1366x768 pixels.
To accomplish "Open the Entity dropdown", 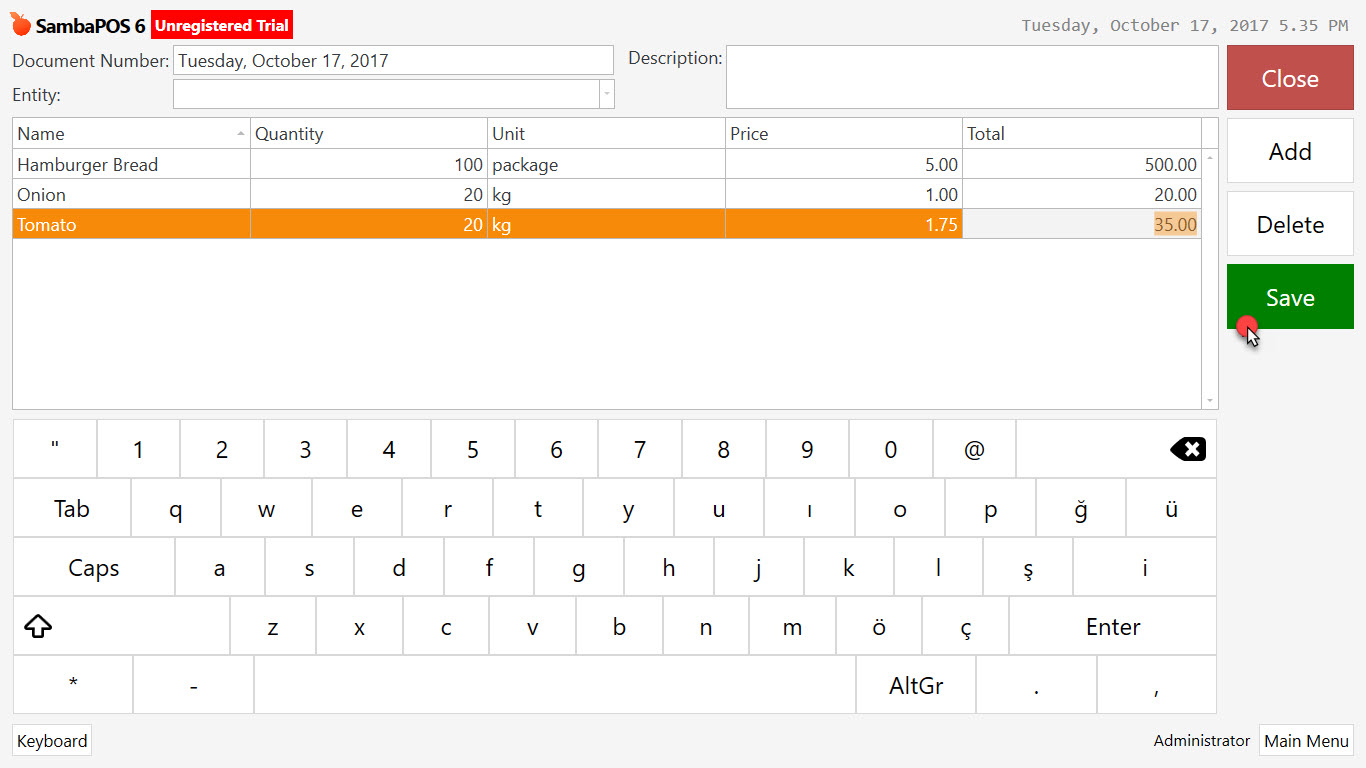I will (607, 94).
